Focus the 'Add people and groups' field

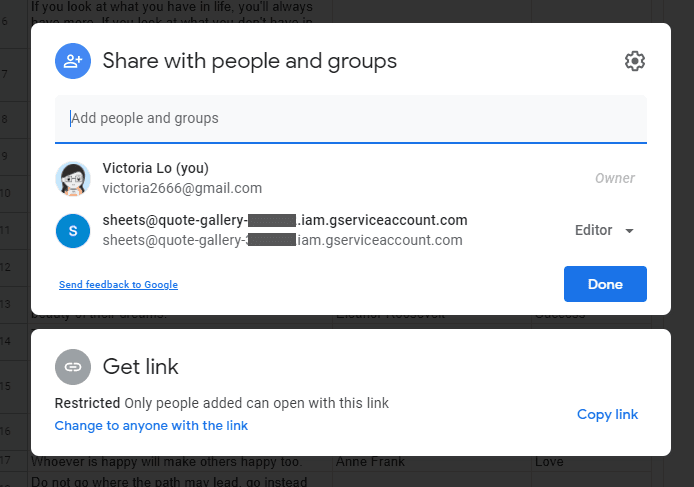350,118
